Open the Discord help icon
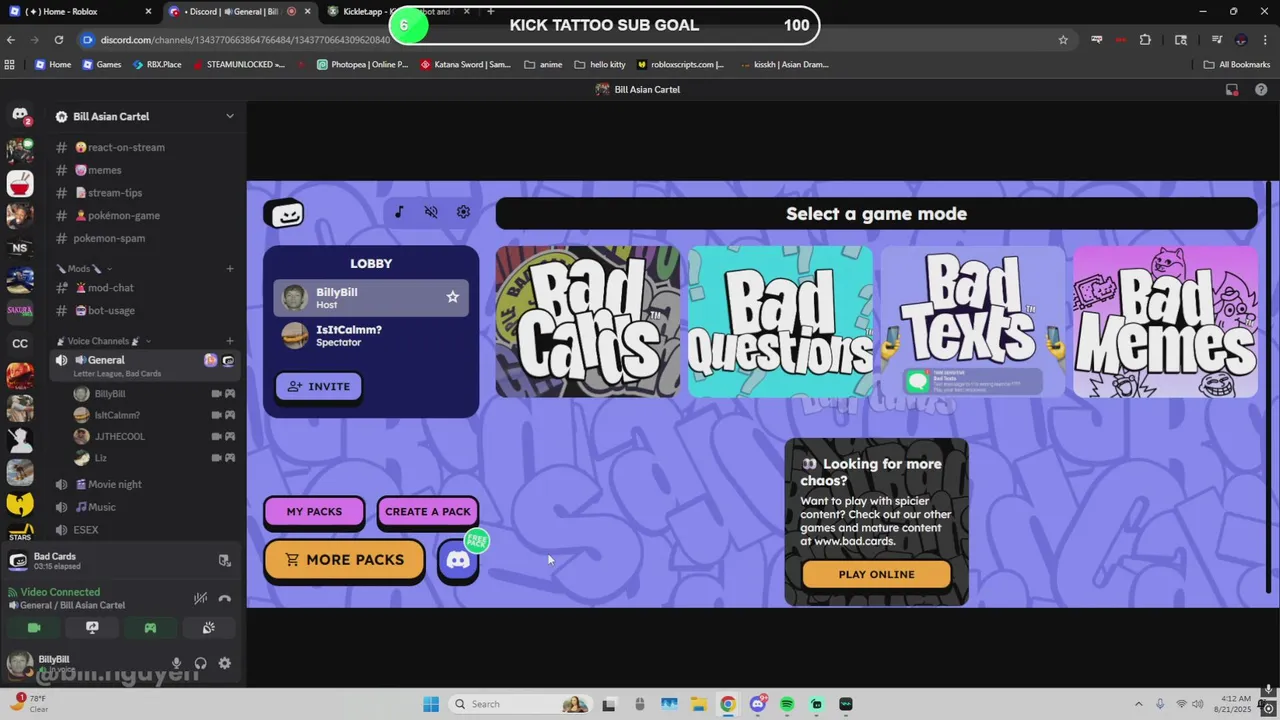This screenshot has height=720, width=1280. pos(1261,89)
